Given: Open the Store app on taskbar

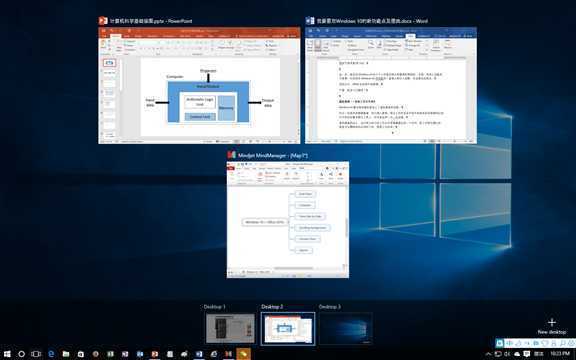Looking at the screenshot, I should 80,354.
